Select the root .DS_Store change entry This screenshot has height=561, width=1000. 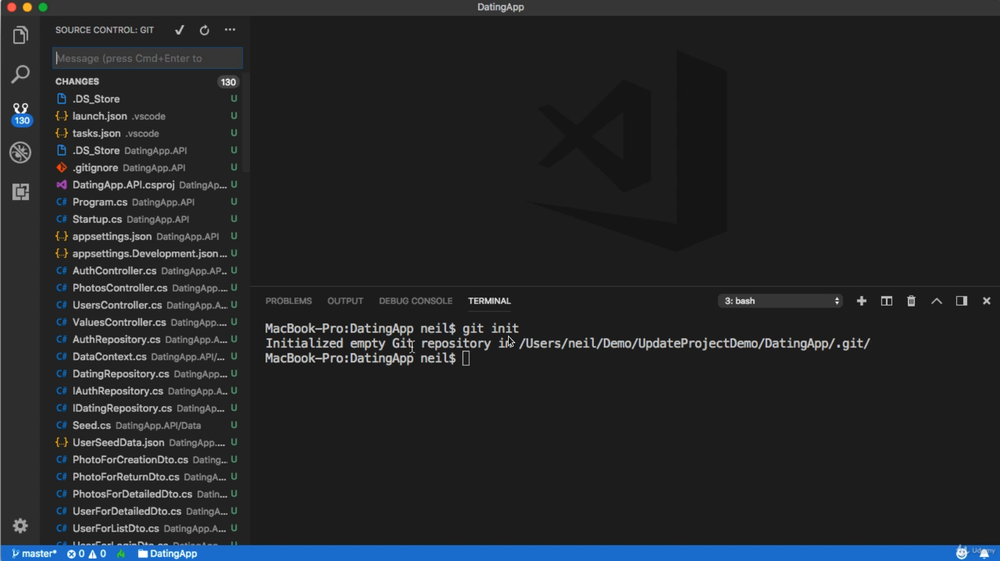[x=146, y=99]
